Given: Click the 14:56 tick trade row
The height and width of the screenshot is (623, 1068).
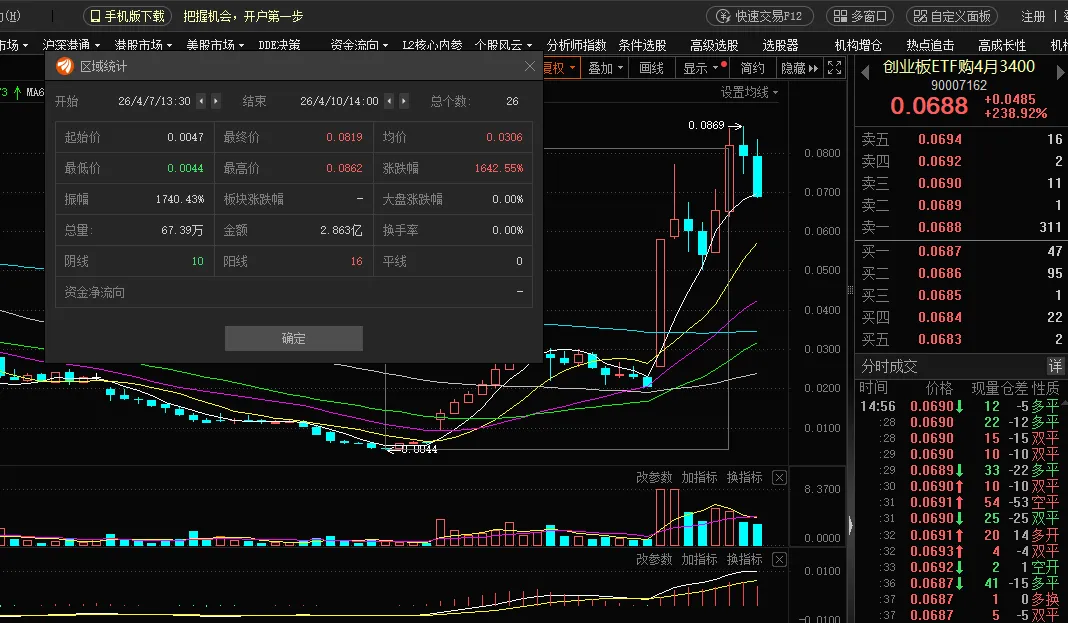Looking at the screenshot, I should (x=960, y=406).
